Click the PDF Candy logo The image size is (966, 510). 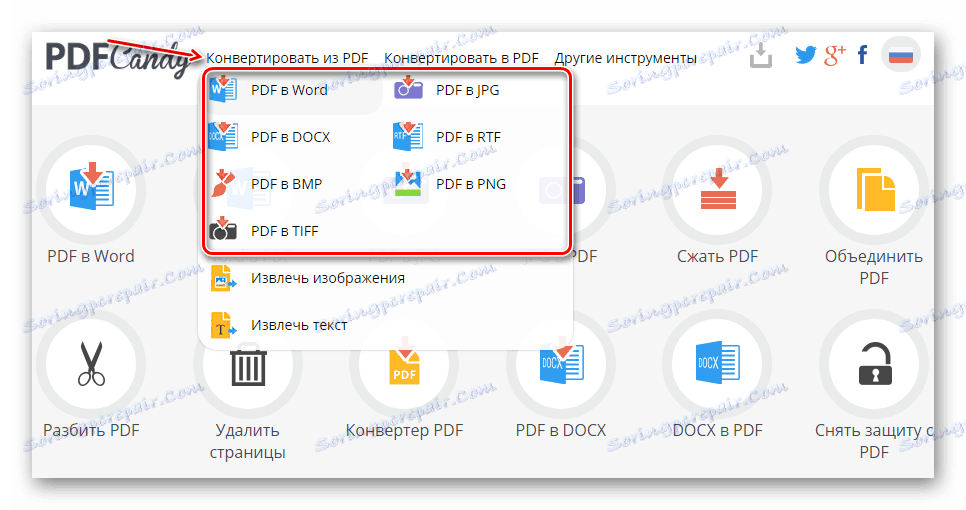pos(118,59)
